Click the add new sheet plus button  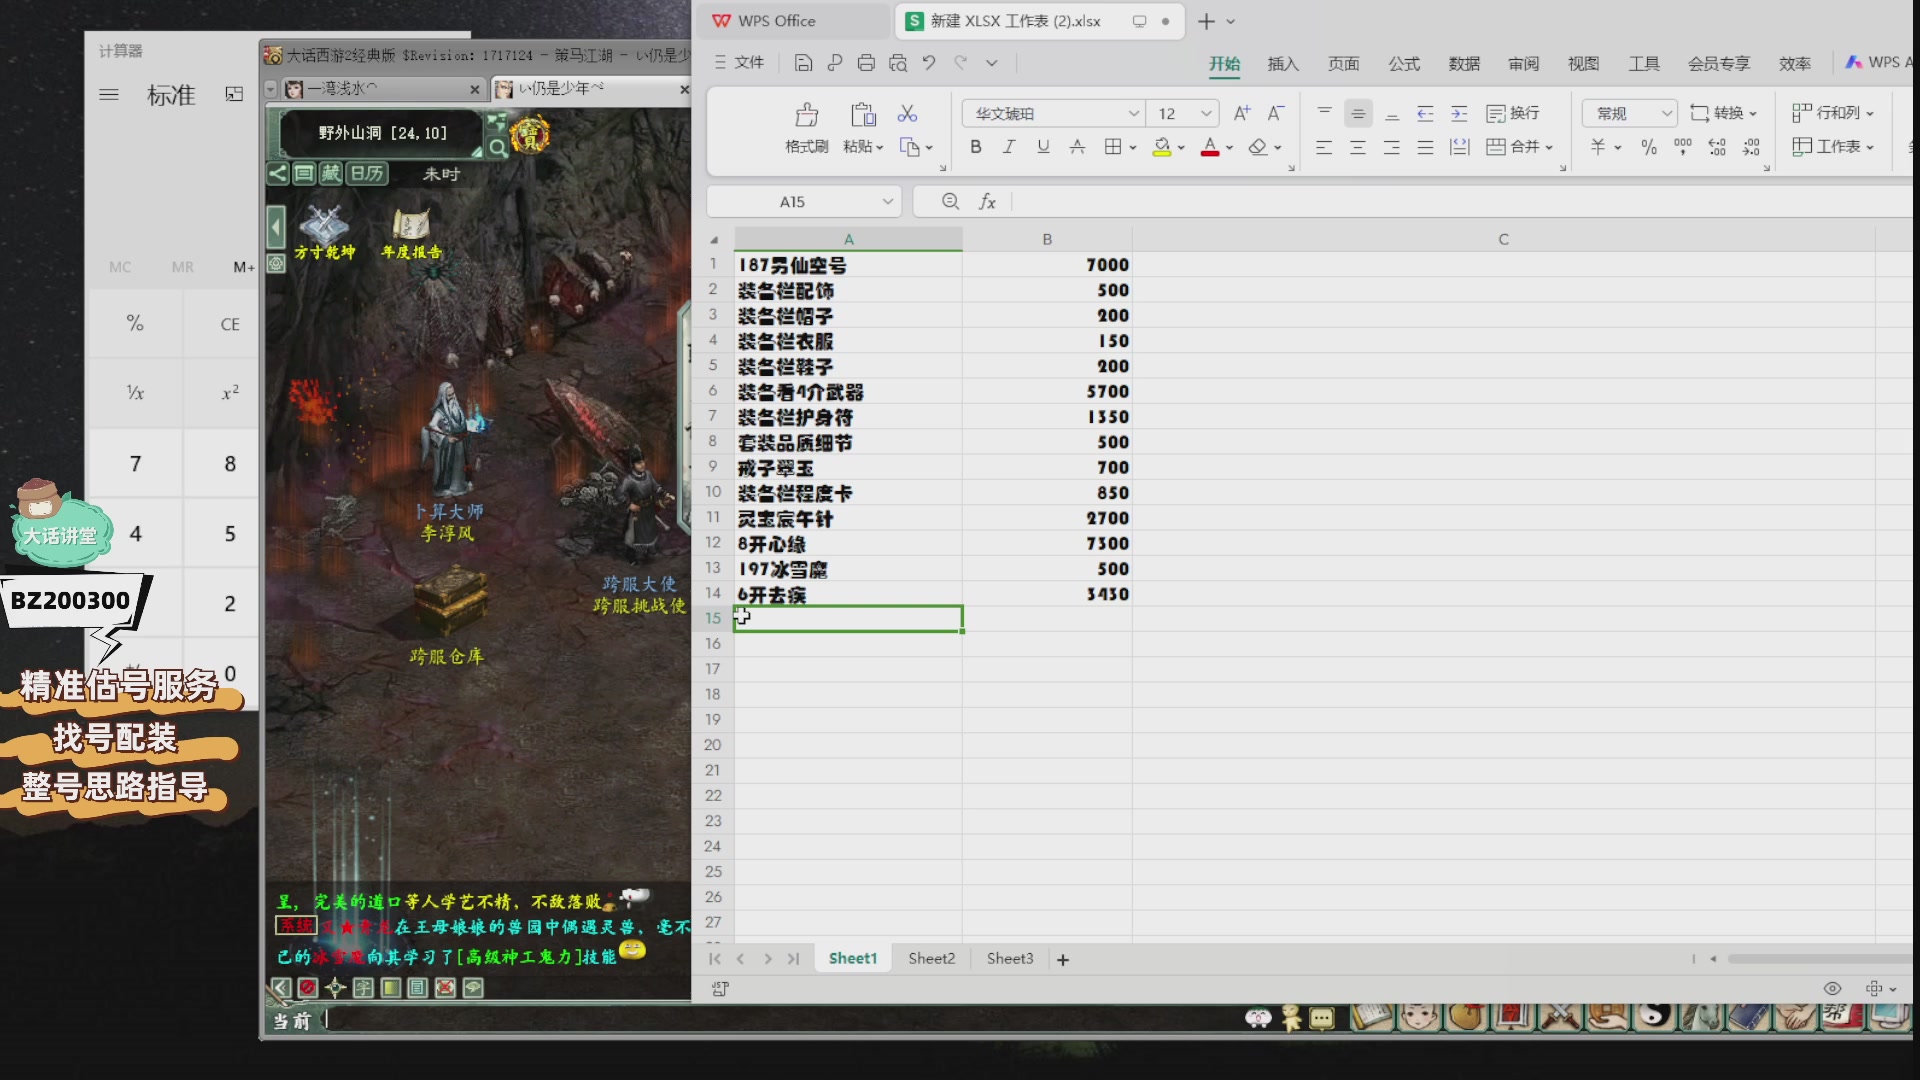[x=1063, y=959]
